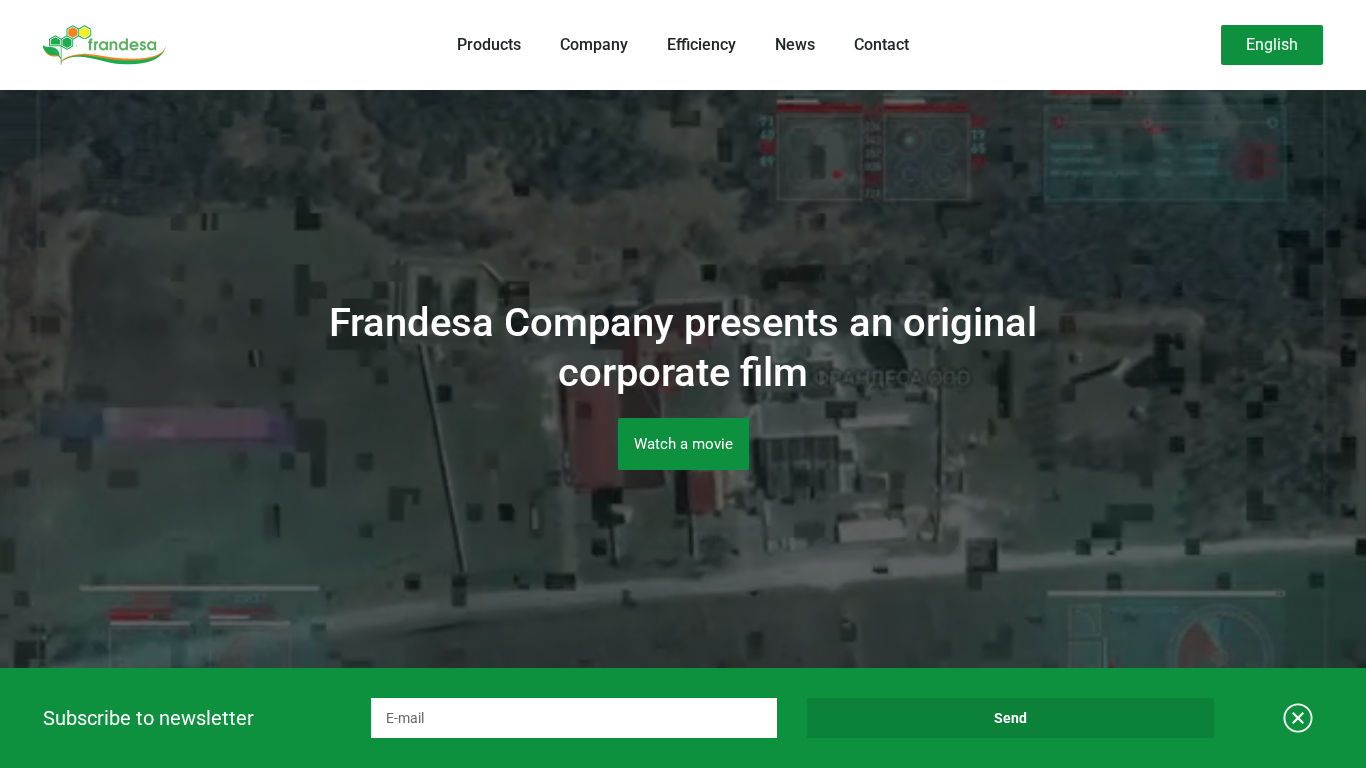Navigate to the Contact page
This screenshot has width=1366, height=768.
click(881, 45)
